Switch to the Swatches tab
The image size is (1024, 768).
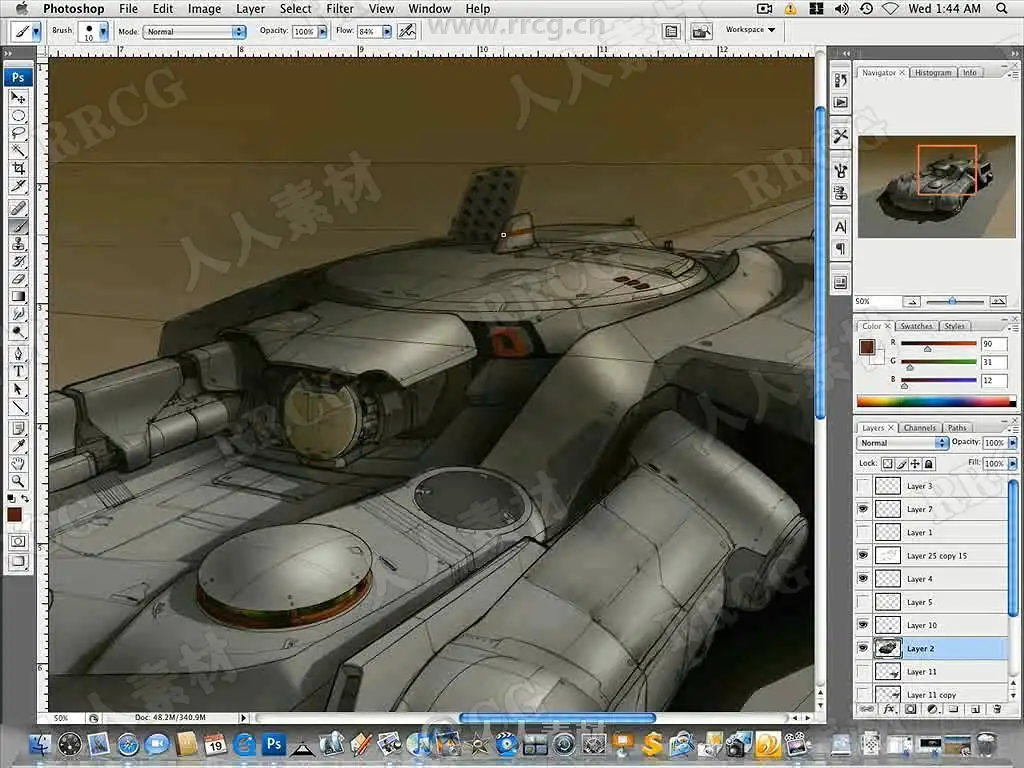(915, 326)
